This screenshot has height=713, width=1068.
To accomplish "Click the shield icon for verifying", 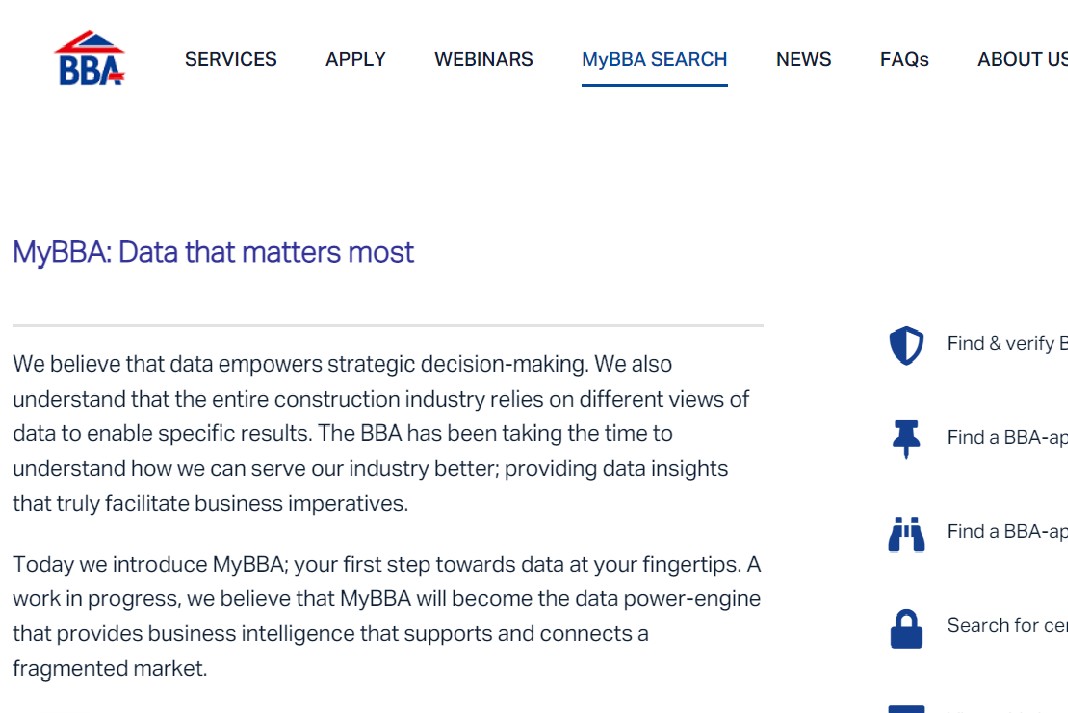I will coord(906,345).
